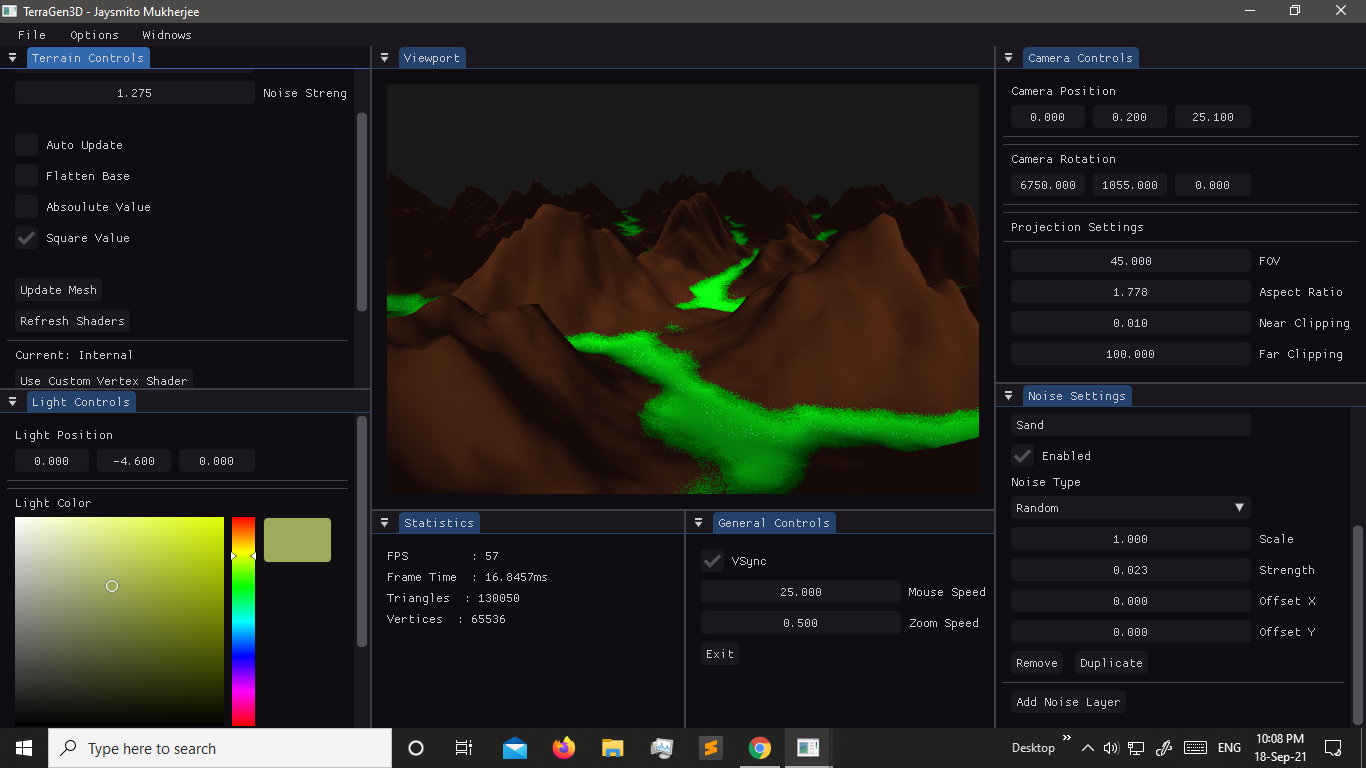Open the Options menu
Viewport: 1366px width, 768px height.
tap(94, 34)
